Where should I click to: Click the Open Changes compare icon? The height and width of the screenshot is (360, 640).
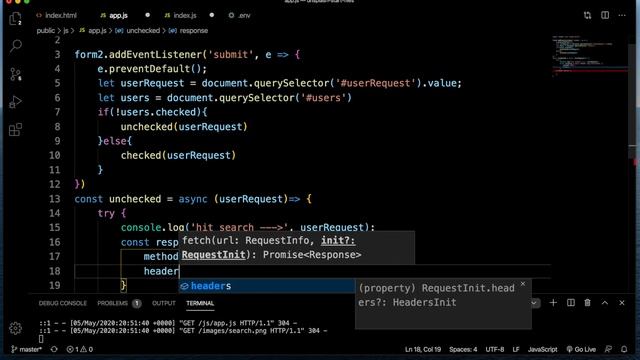(587, 16)
